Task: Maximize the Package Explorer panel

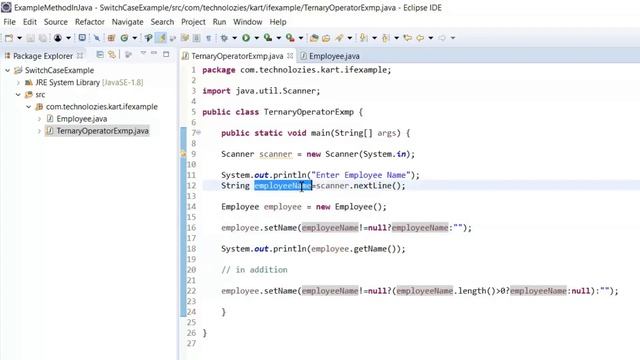Action: click(x=166, y=54)
